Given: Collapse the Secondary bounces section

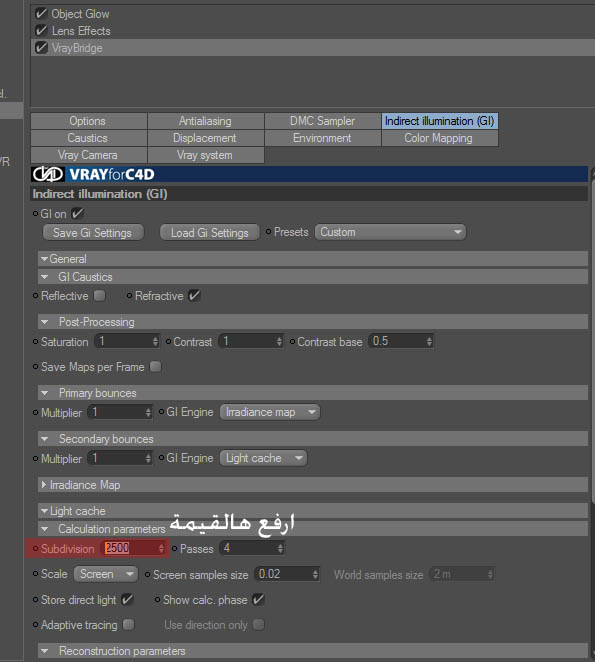Looking at the screenshot, I should [44, 439].
